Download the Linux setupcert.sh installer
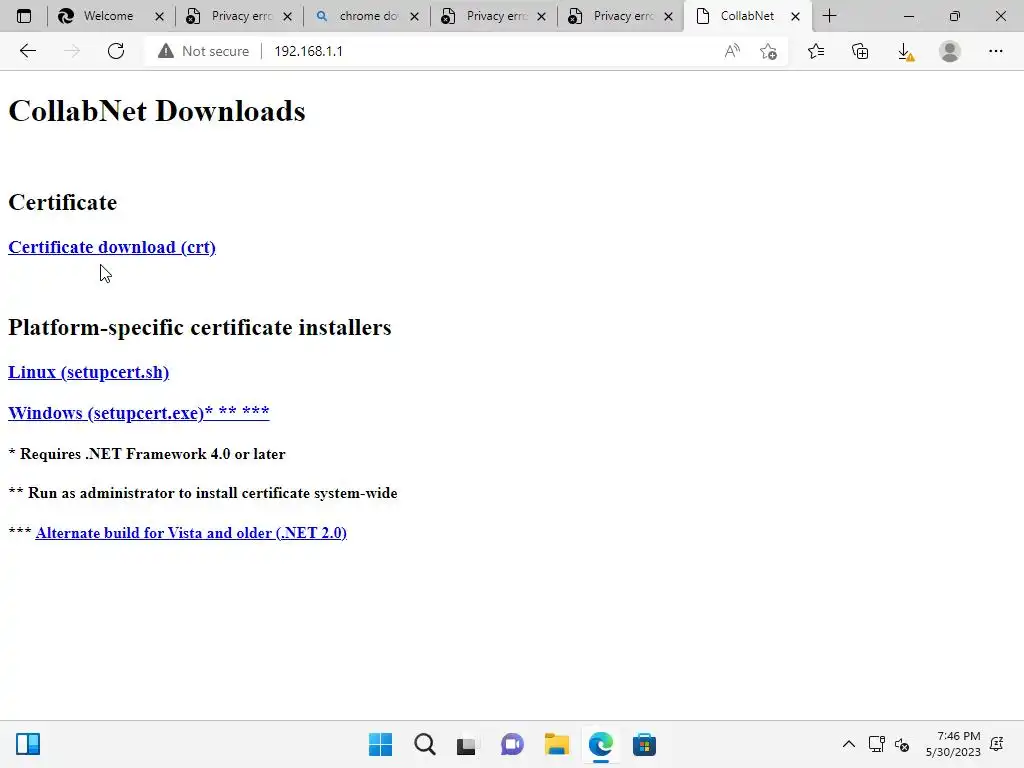The width and height of the screenshot is (1024, 768). point(88,372)
